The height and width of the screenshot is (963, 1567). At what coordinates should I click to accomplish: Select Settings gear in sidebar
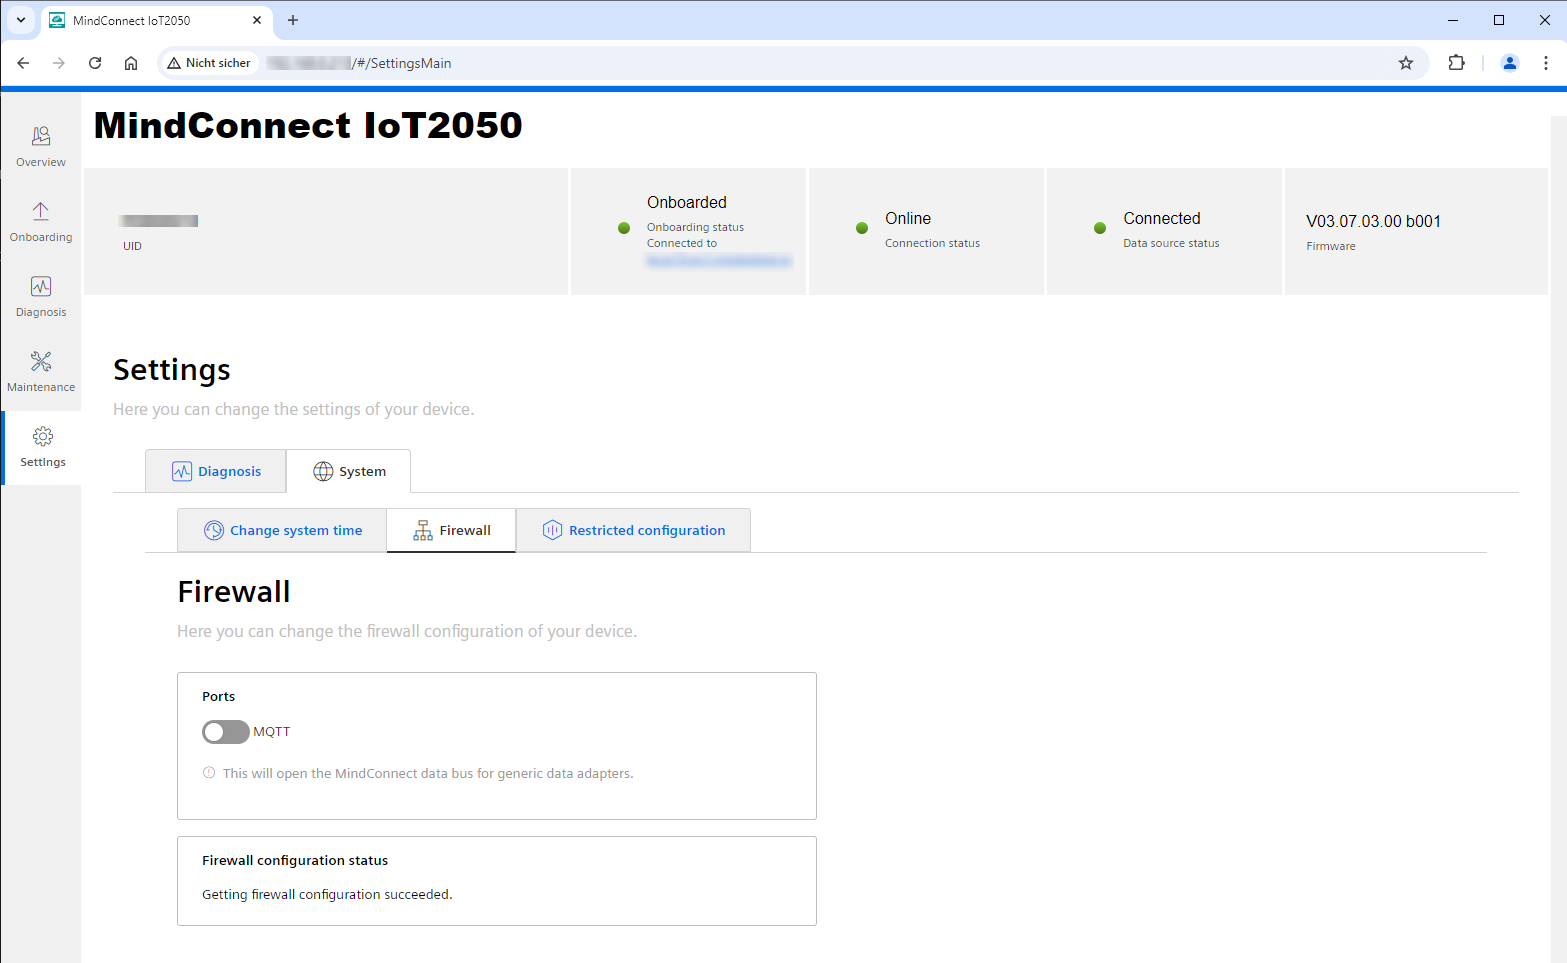[43, 447]
